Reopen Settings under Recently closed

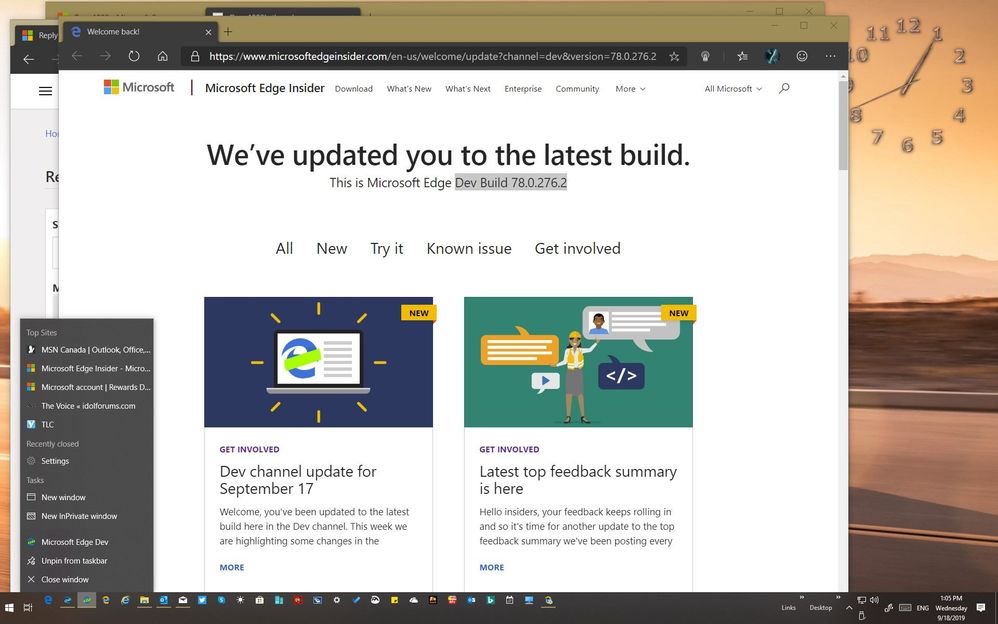tap(87, 461)
